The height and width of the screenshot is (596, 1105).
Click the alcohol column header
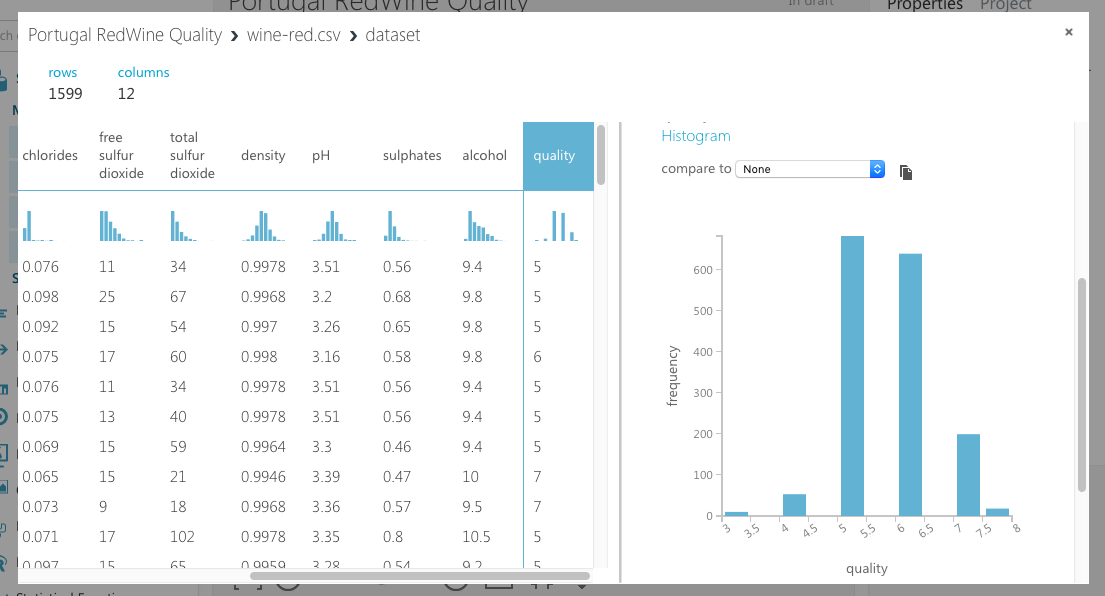[484, 156]
